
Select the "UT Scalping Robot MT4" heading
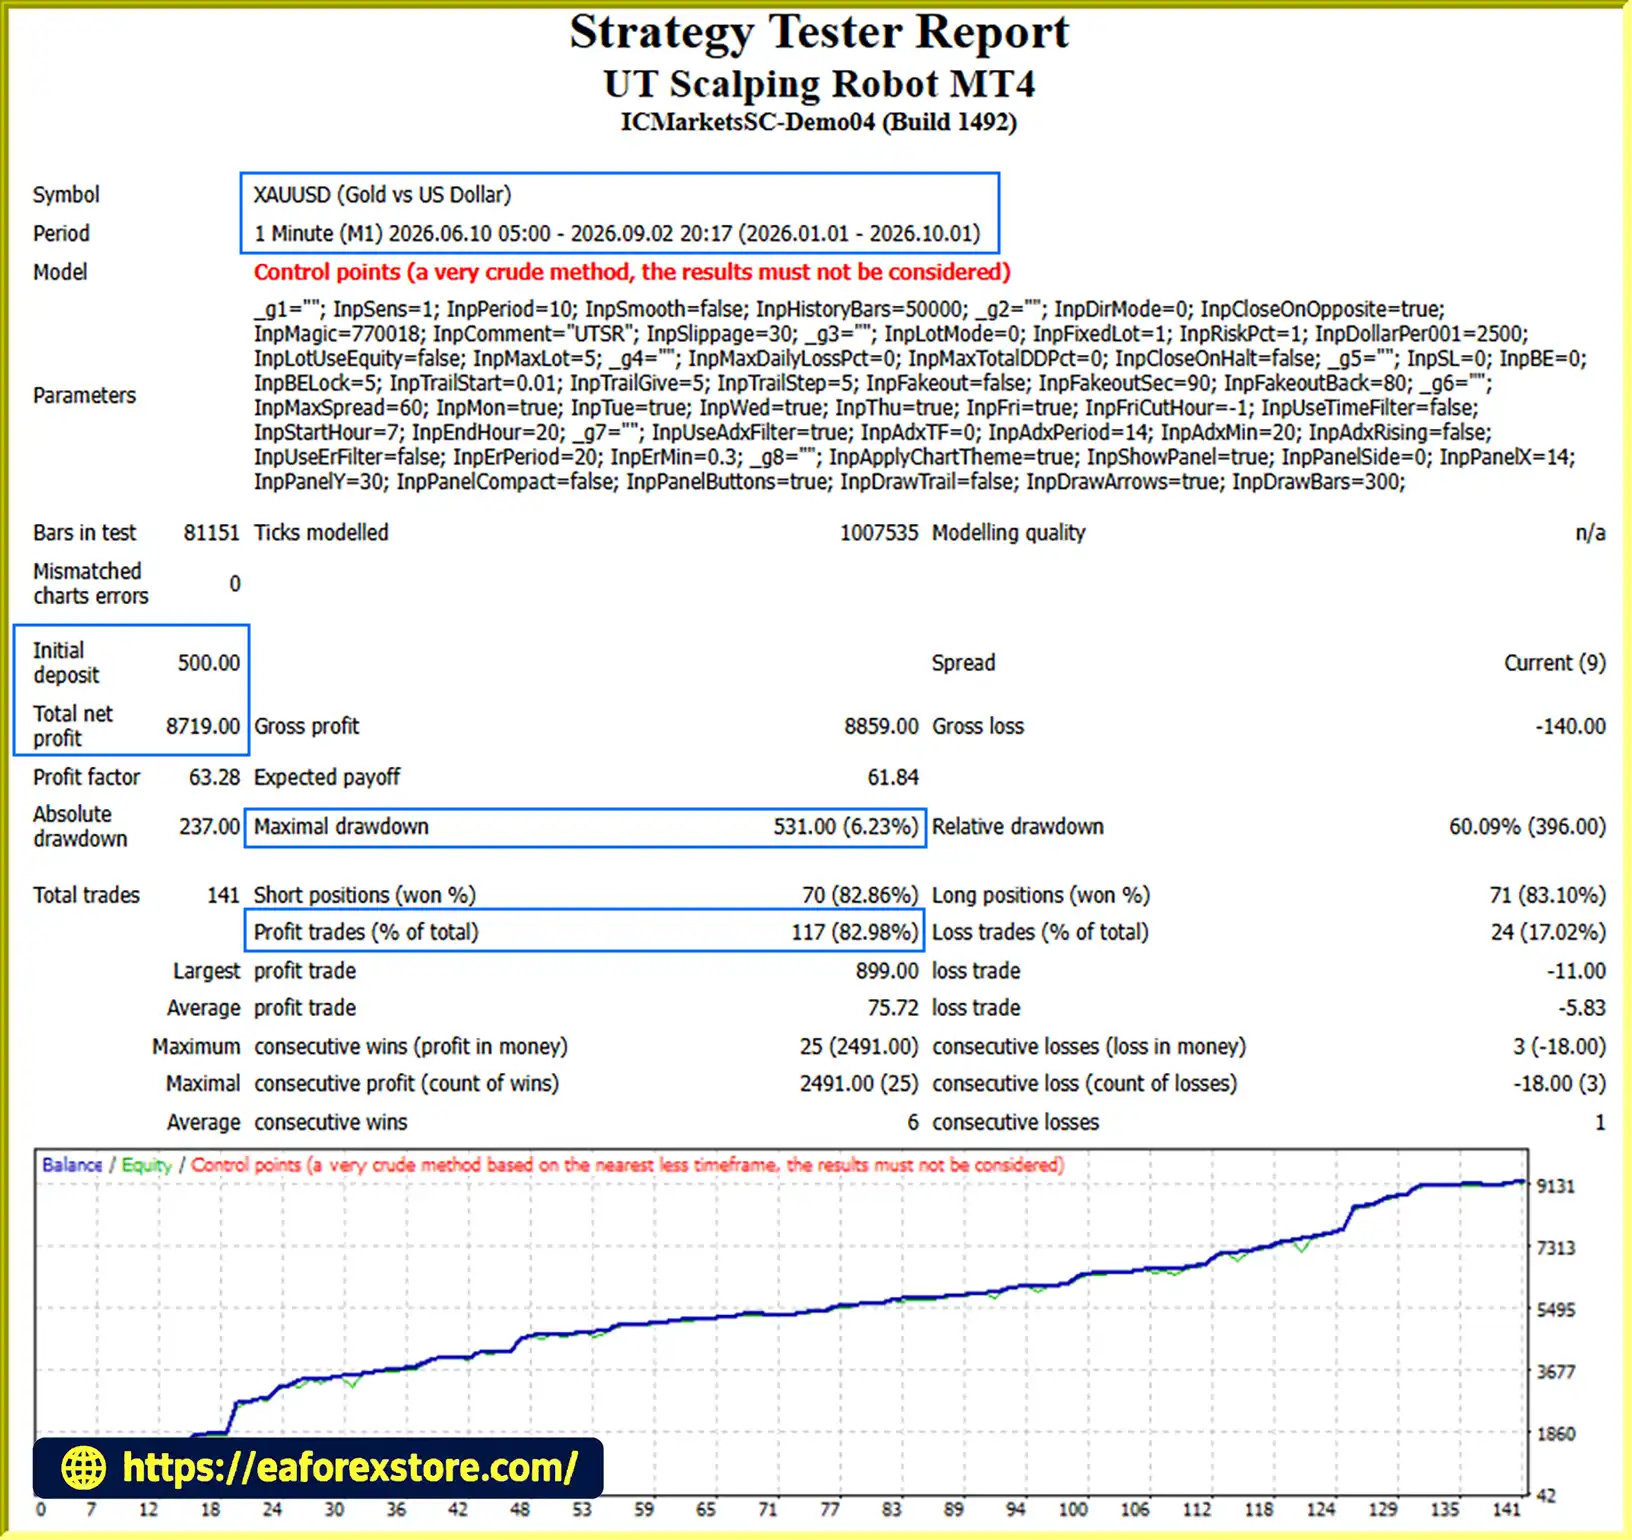coord(819,84)
